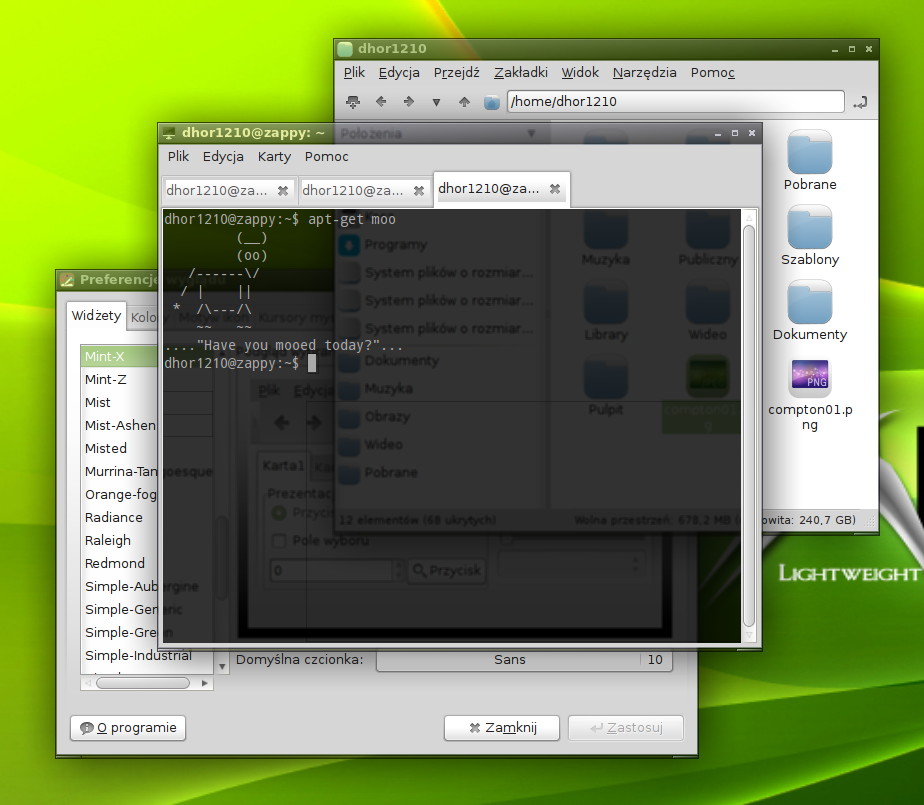Minimize the file manager window
The image size is (924, 805).
[834, 50]
